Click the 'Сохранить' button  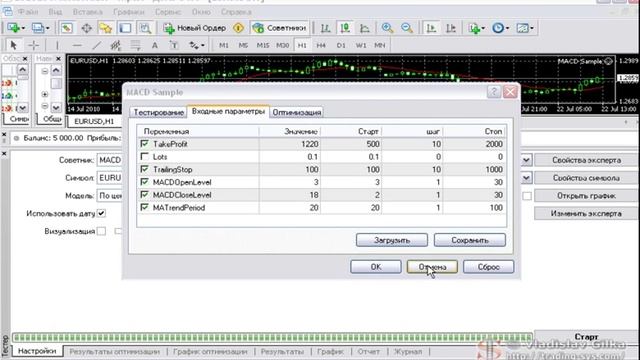click(470, 240)
